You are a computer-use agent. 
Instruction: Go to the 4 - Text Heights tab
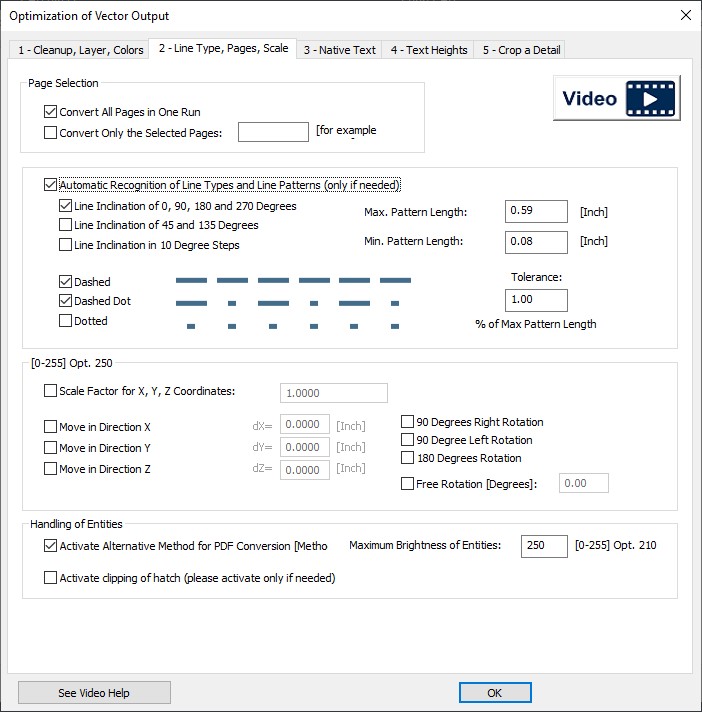tap(429, 50)
